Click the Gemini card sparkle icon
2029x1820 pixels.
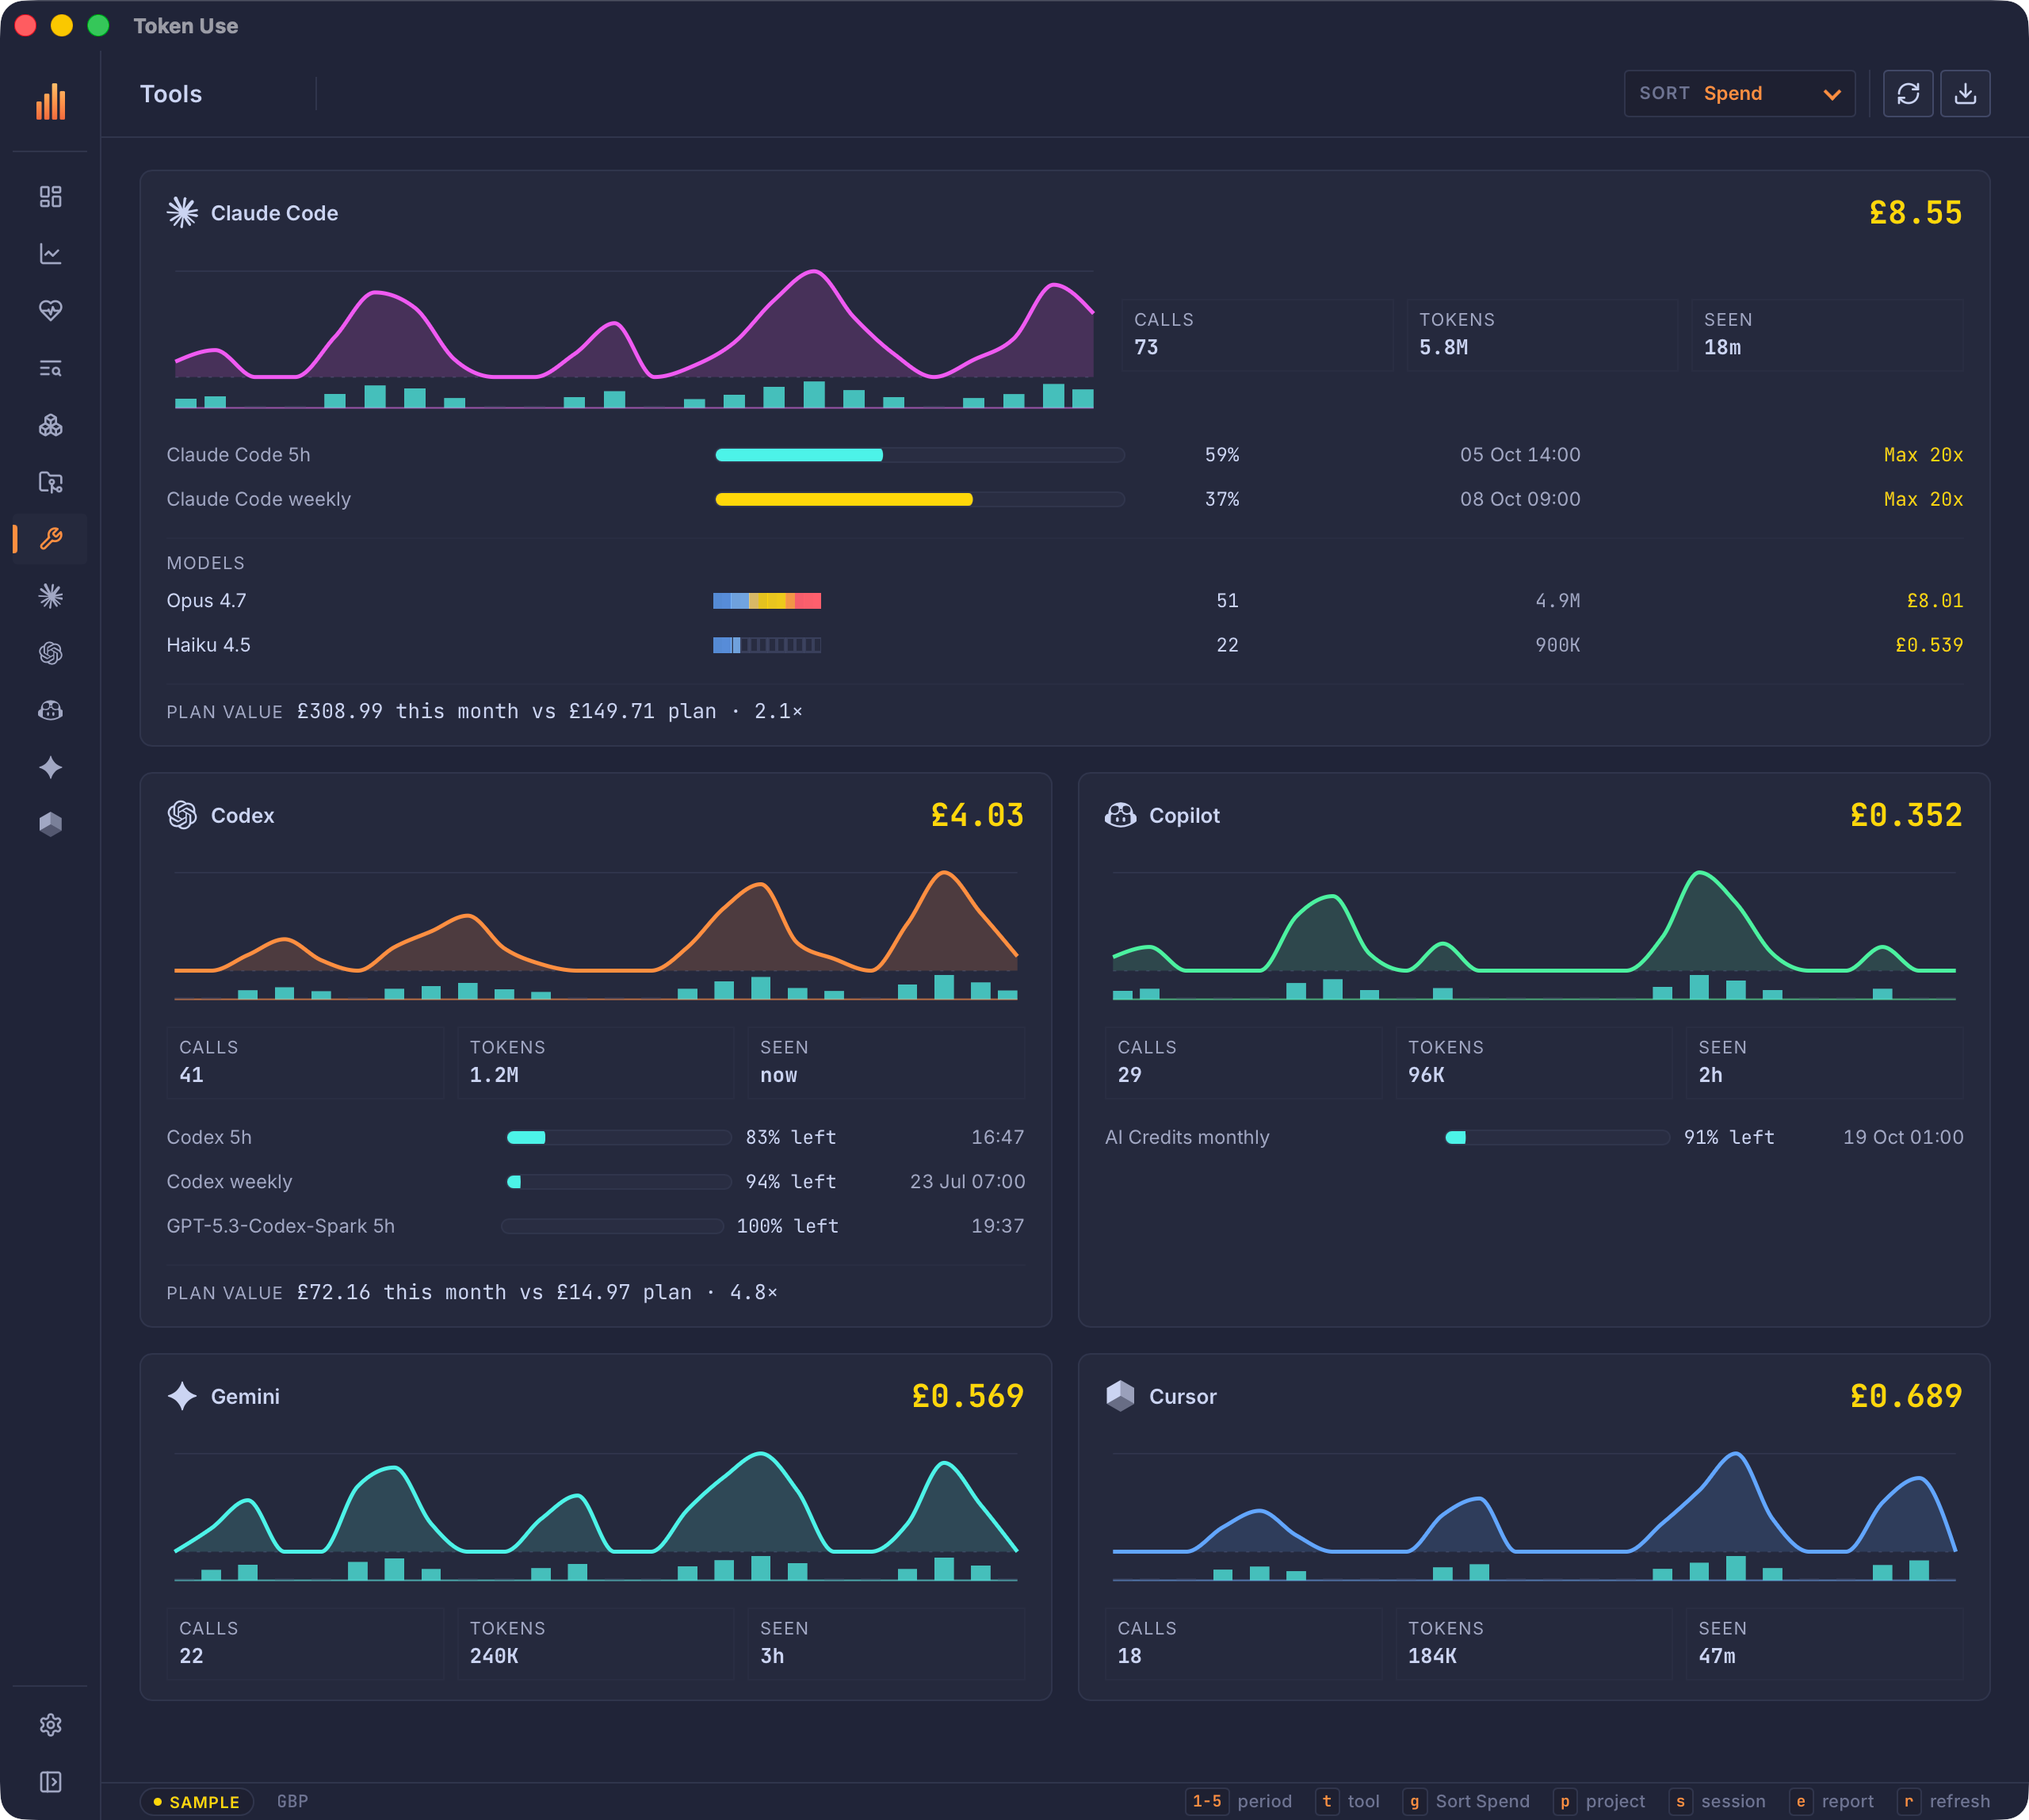pyautogui.click(x=182, y=1396)
